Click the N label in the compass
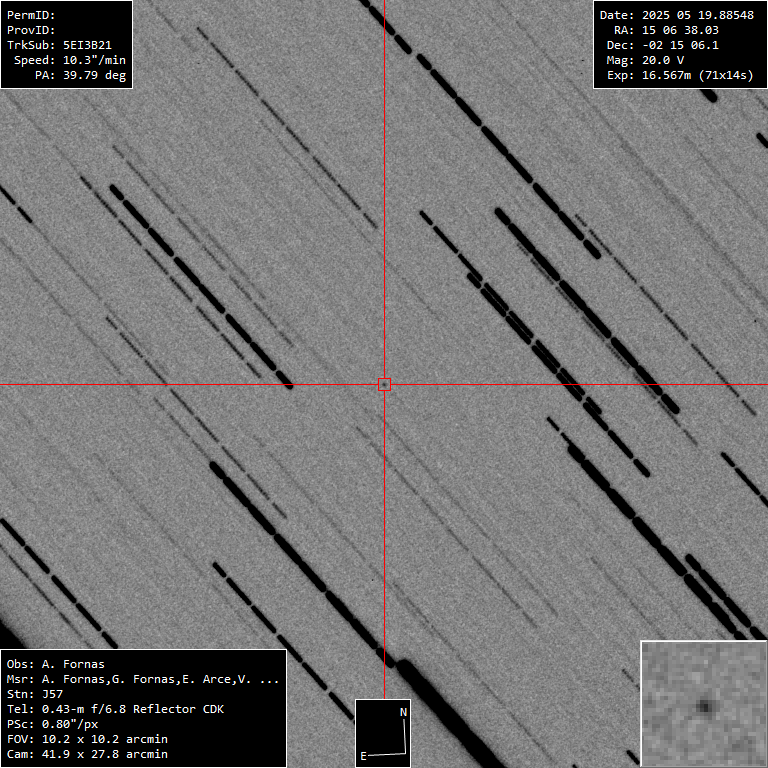Screen dimensions: 768x768 [403, 712]
